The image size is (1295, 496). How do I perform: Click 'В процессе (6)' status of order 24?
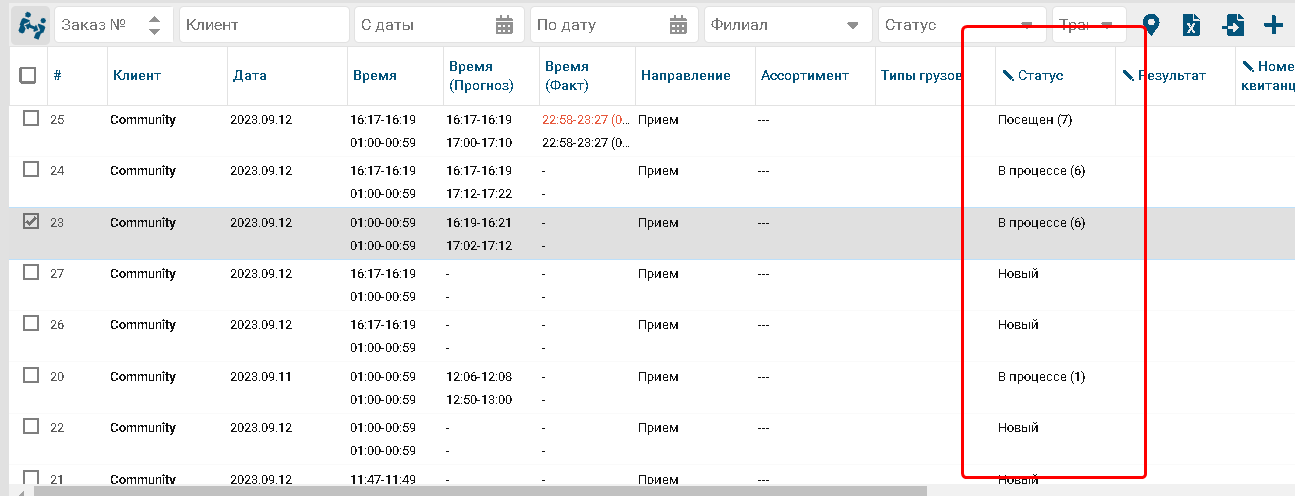click(1041, 171)
